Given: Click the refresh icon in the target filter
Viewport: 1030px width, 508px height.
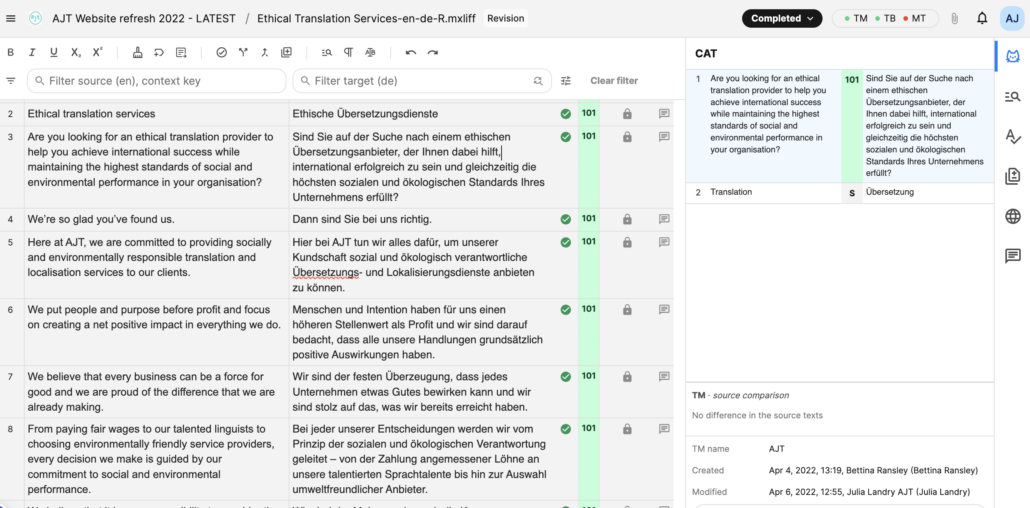Looking at the screenshot, I should [538, 81].
